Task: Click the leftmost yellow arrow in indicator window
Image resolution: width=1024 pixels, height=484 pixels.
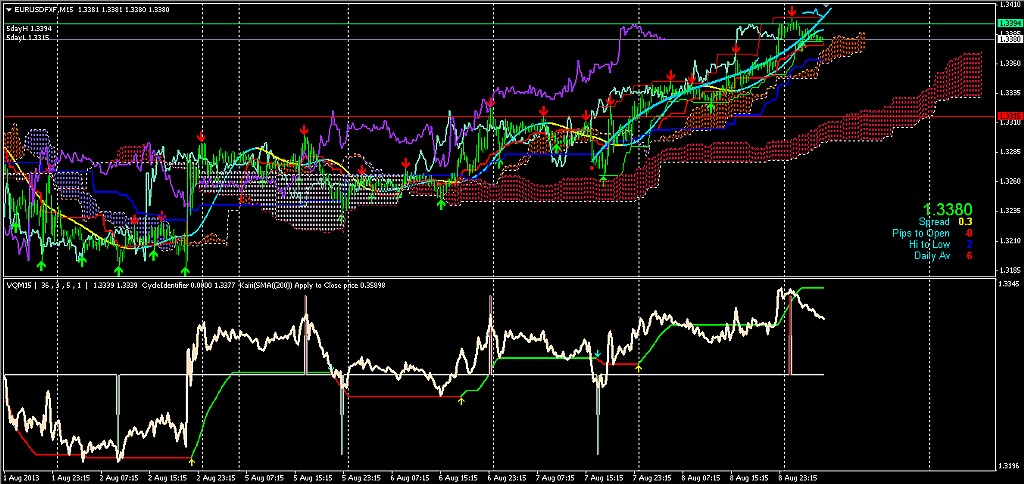Action: point(191,462)
